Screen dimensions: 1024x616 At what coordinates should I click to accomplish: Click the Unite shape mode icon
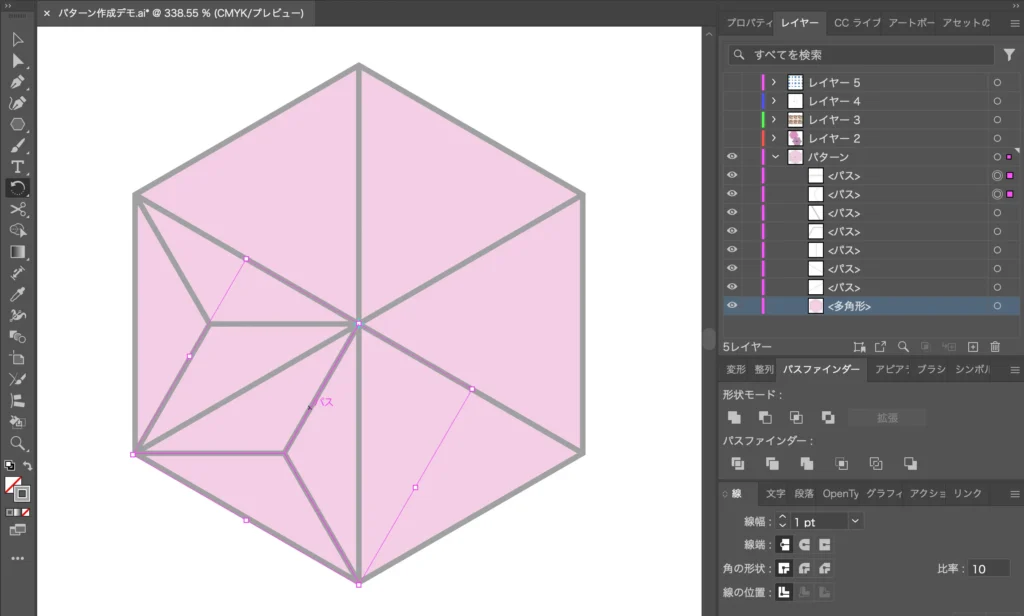pos(735,417)
